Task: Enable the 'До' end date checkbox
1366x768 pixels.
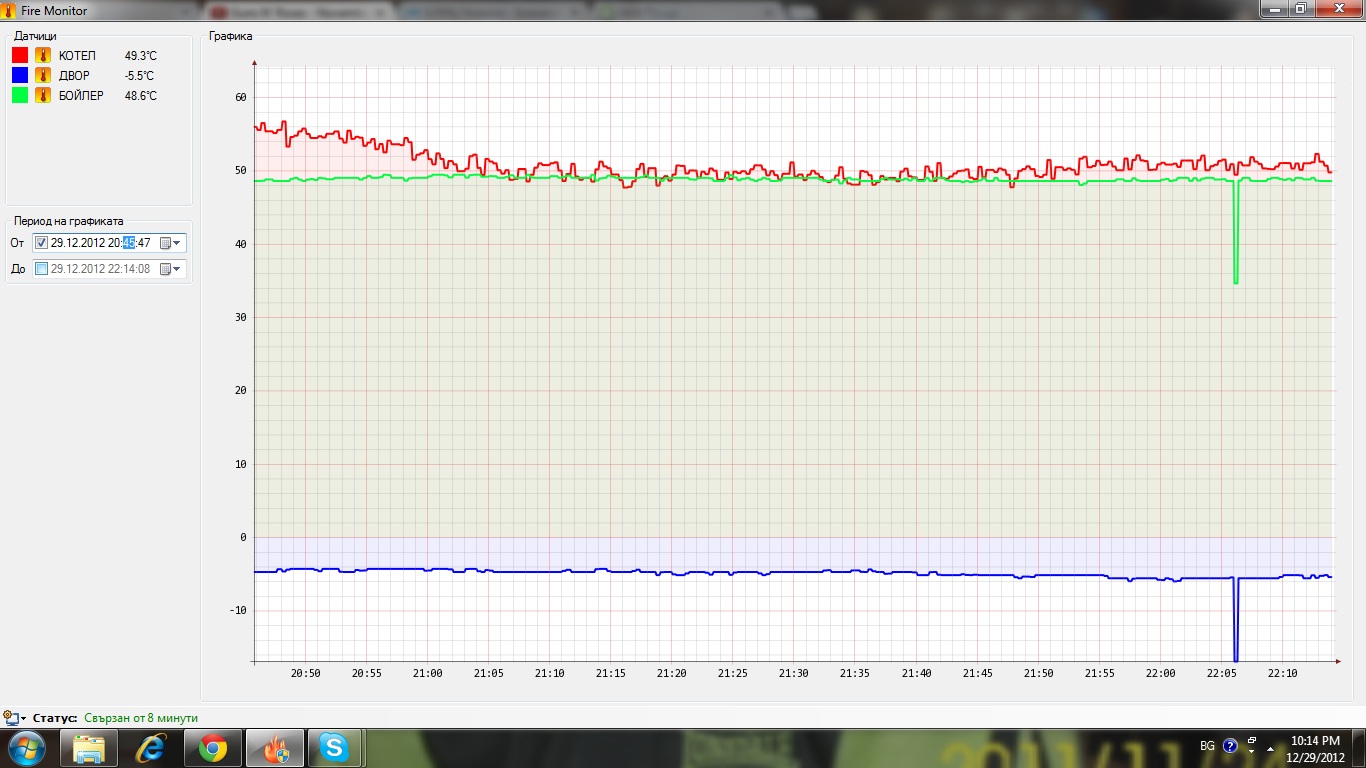Action: coord(41,269)
